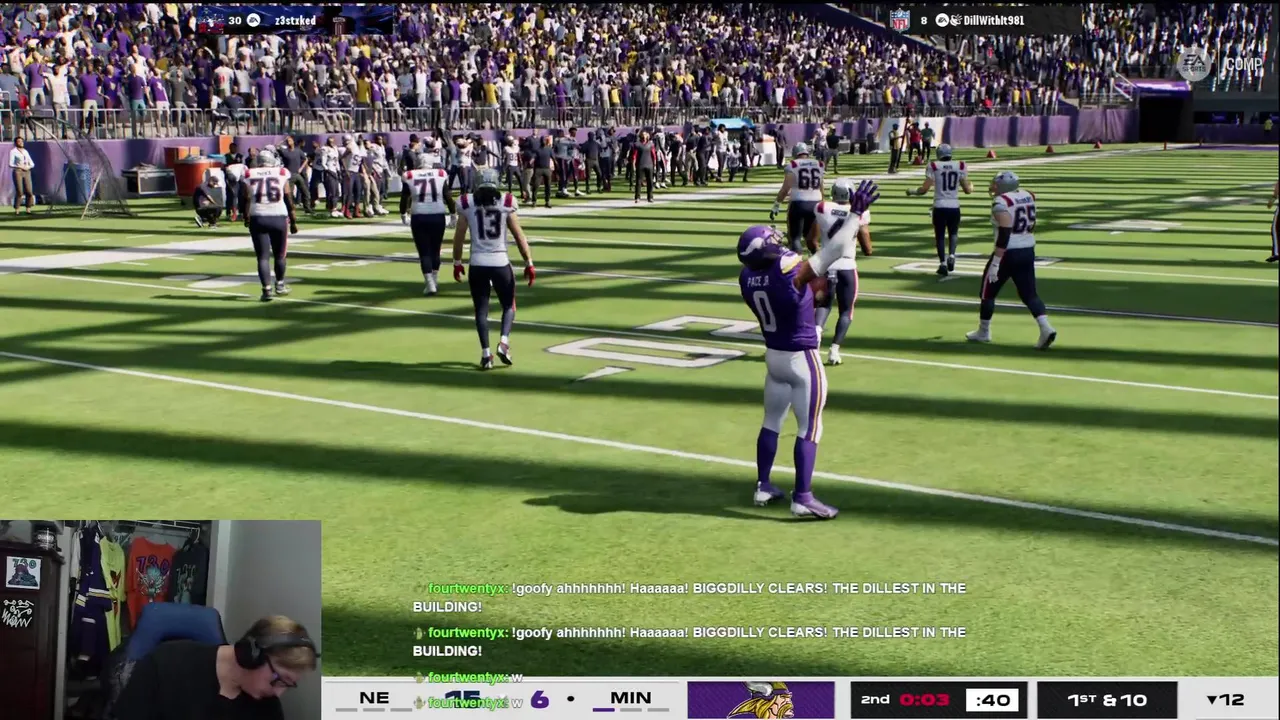Click the MIN team label in the scorebar

tap(630, 698)
